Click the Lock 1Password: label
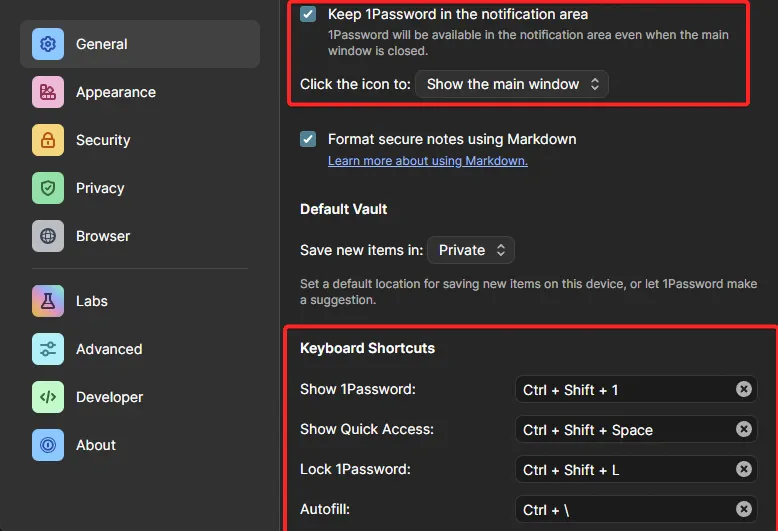 pos(355,469)
